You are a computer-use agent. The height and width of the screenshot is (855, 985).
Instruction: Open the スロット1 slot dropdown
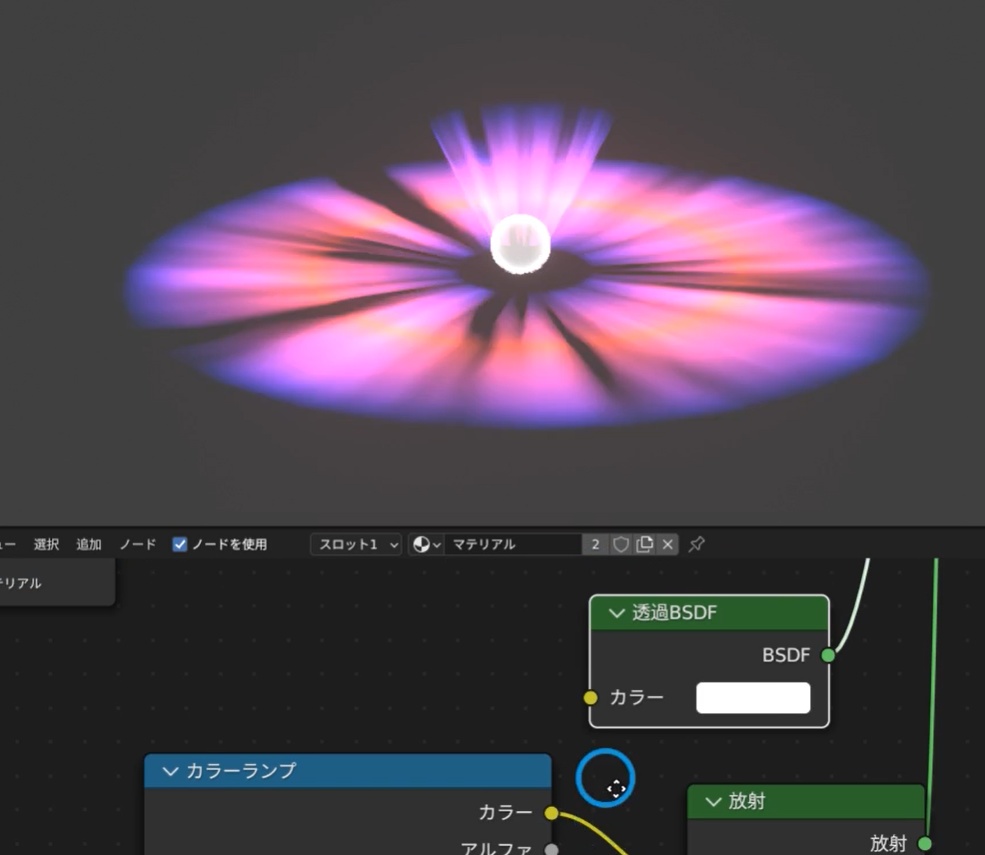[x=356, y=544]
